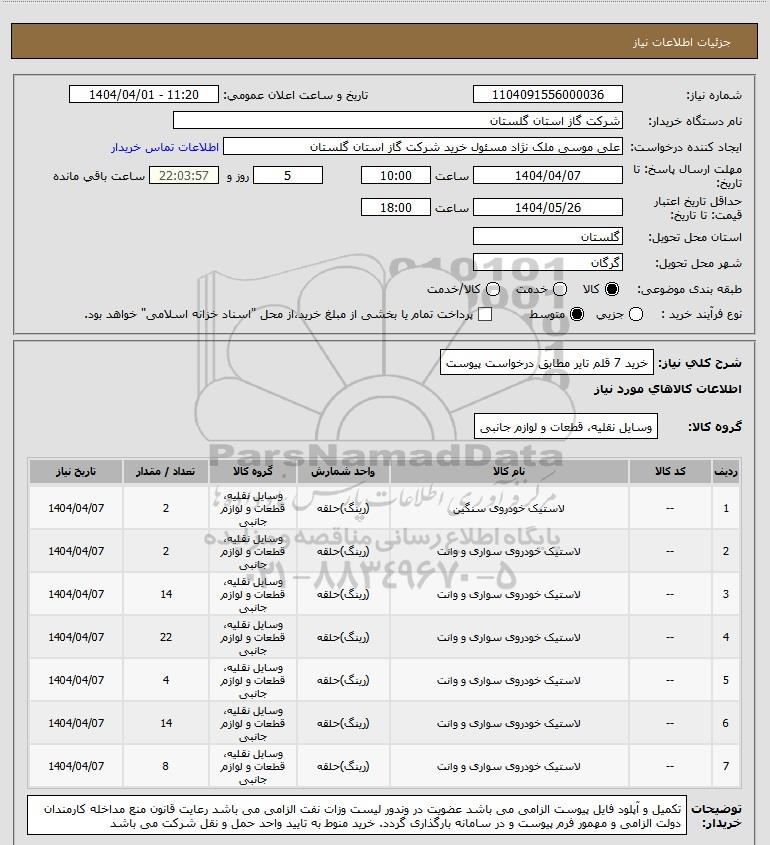
Task: Click row number 5 cell
Action: click(726, 681)
